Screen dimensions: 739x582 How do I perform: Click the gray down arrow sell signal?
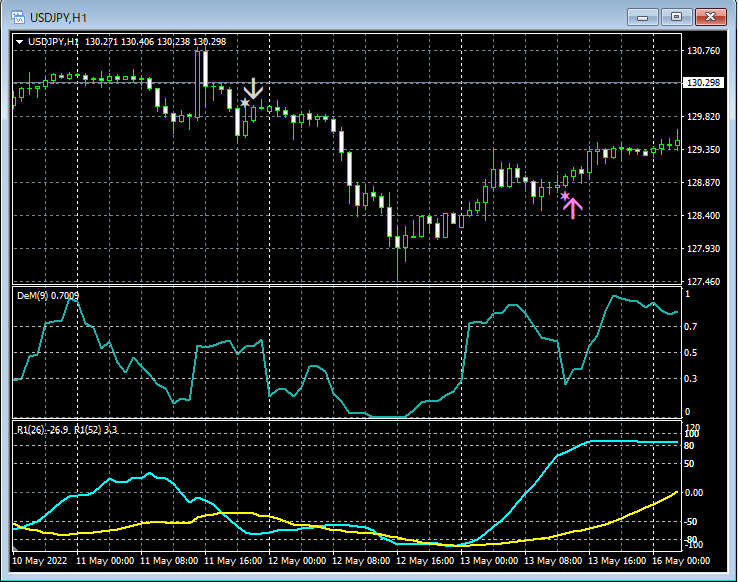(254, 88)
